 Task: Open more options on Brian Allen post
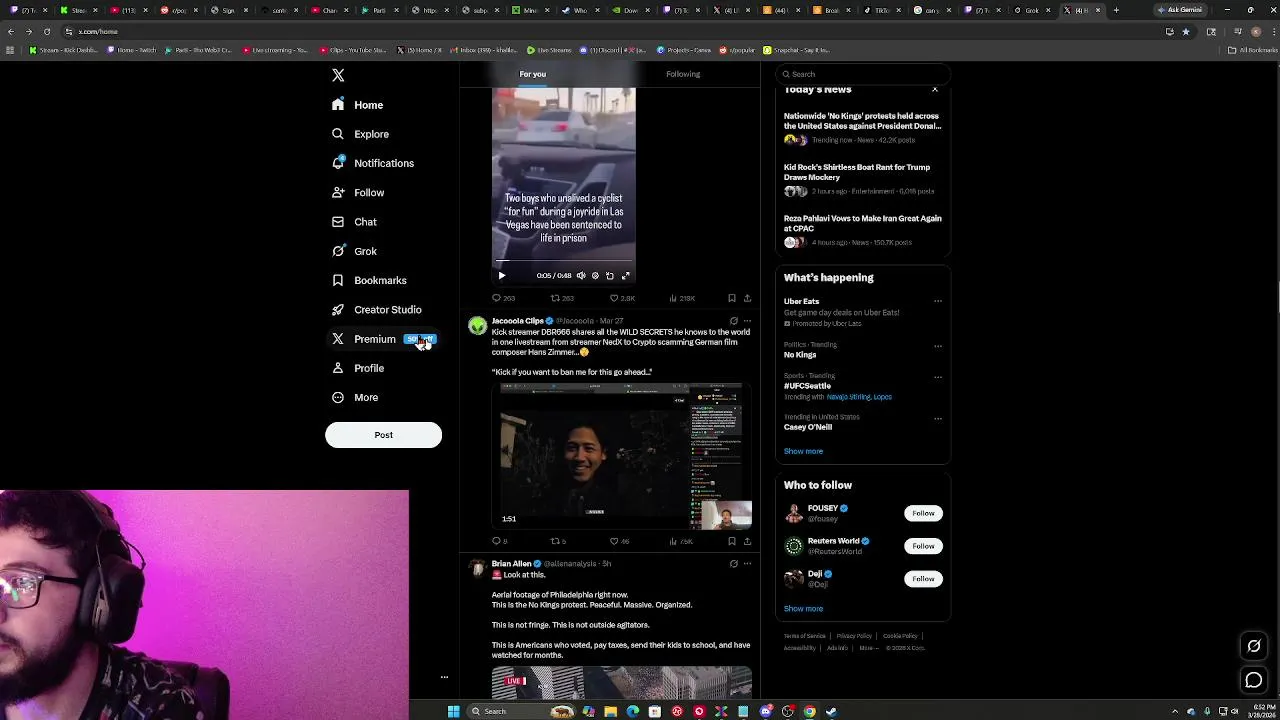coord(747,564)
